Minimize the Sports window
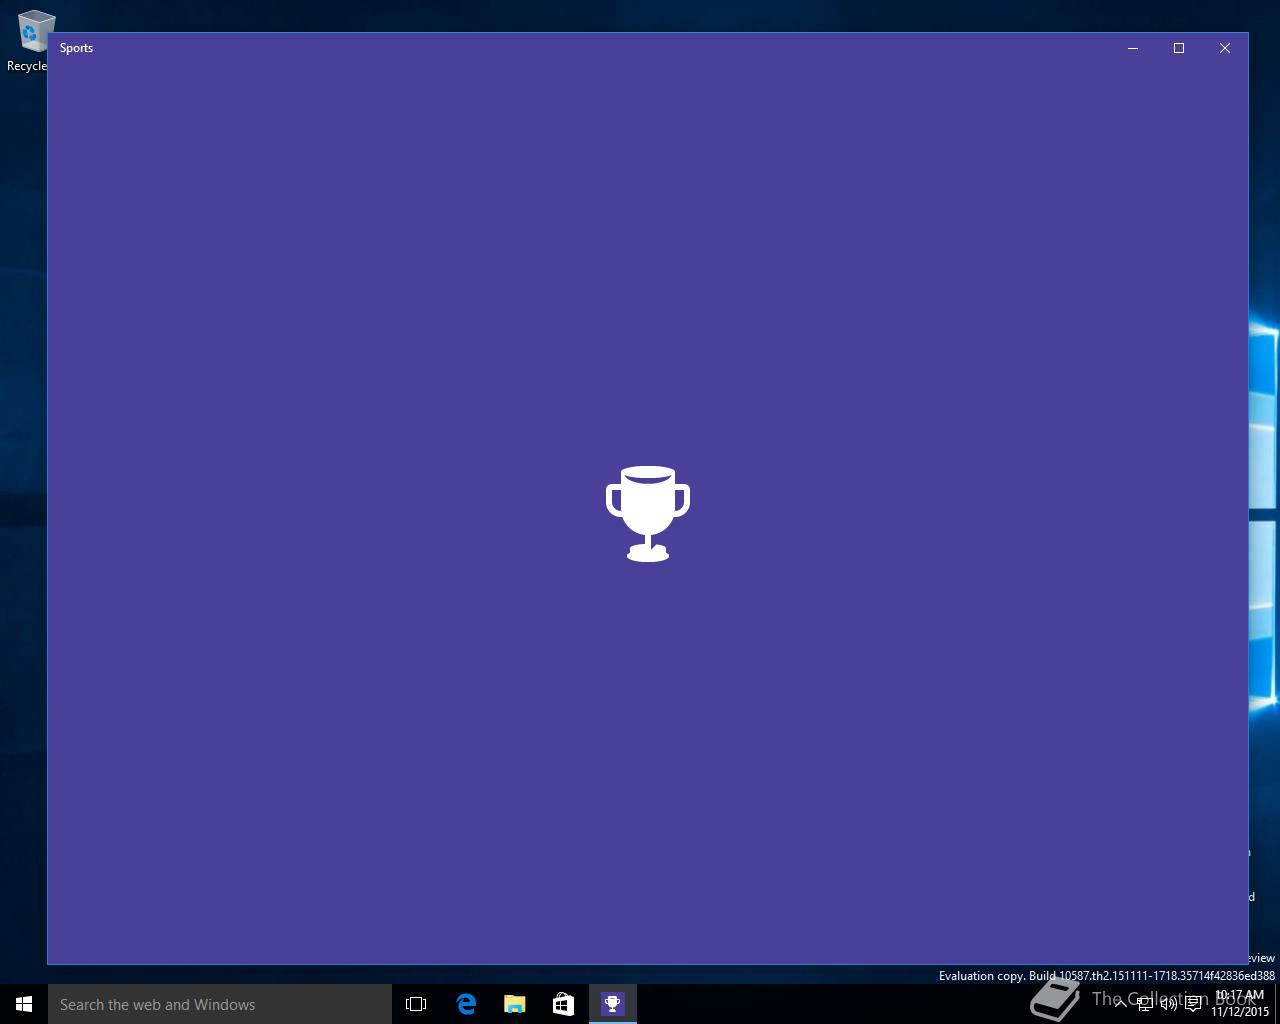1280x1024 pixels. point(1133,48)
